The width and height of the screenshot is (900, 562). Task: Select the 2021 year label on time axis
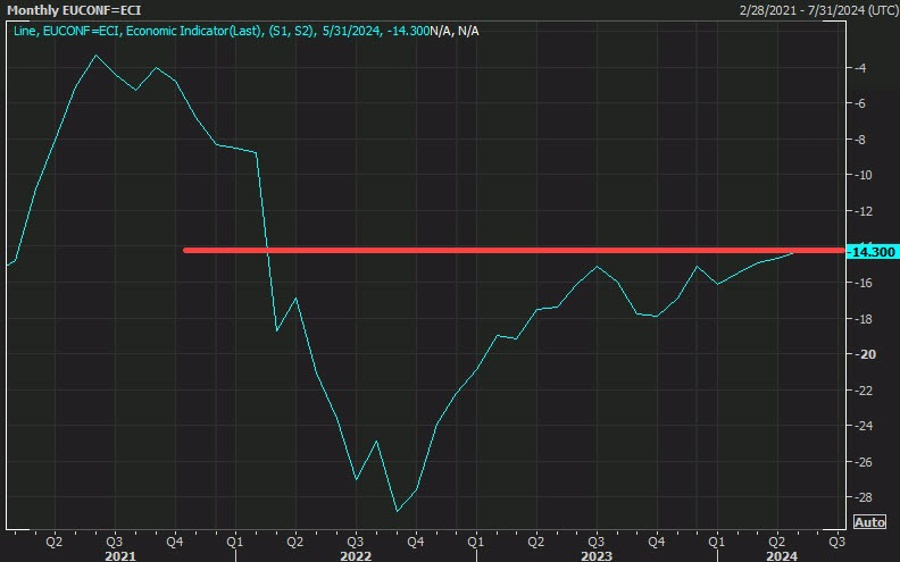coord(121,556)
